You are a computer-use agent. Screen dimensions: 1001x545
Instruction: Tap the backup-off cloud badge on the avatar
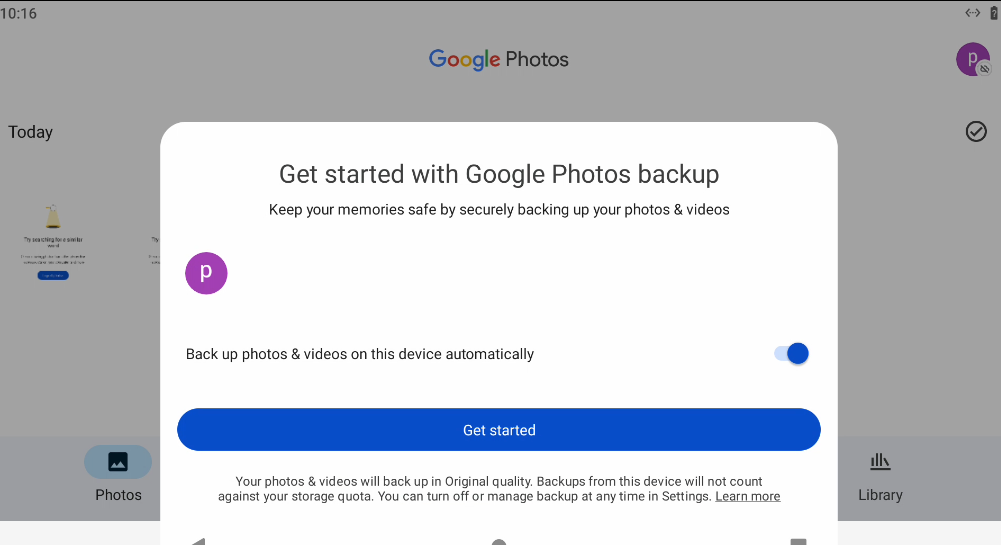(x=985, y=69)
